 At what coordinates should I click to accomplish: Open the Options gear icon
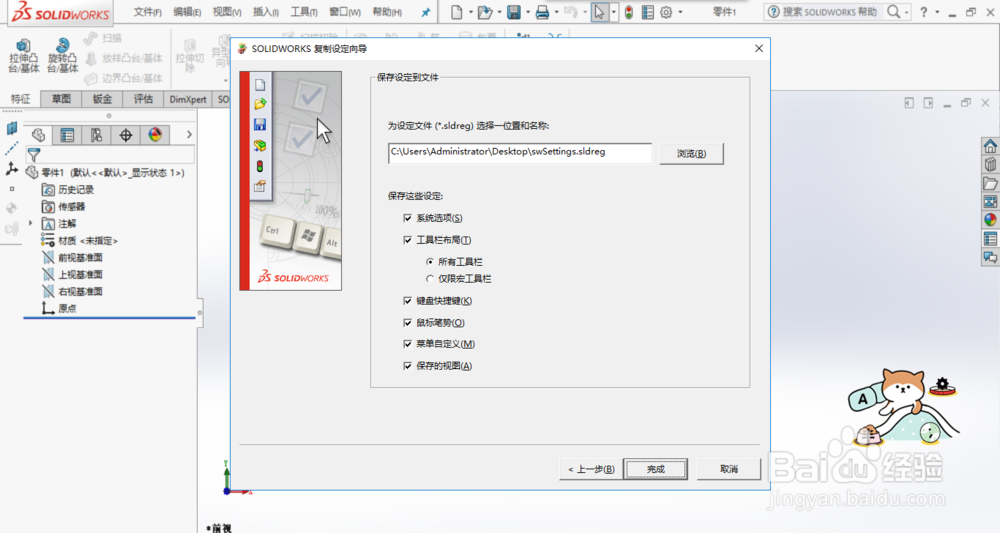click(x=666, y=12)
